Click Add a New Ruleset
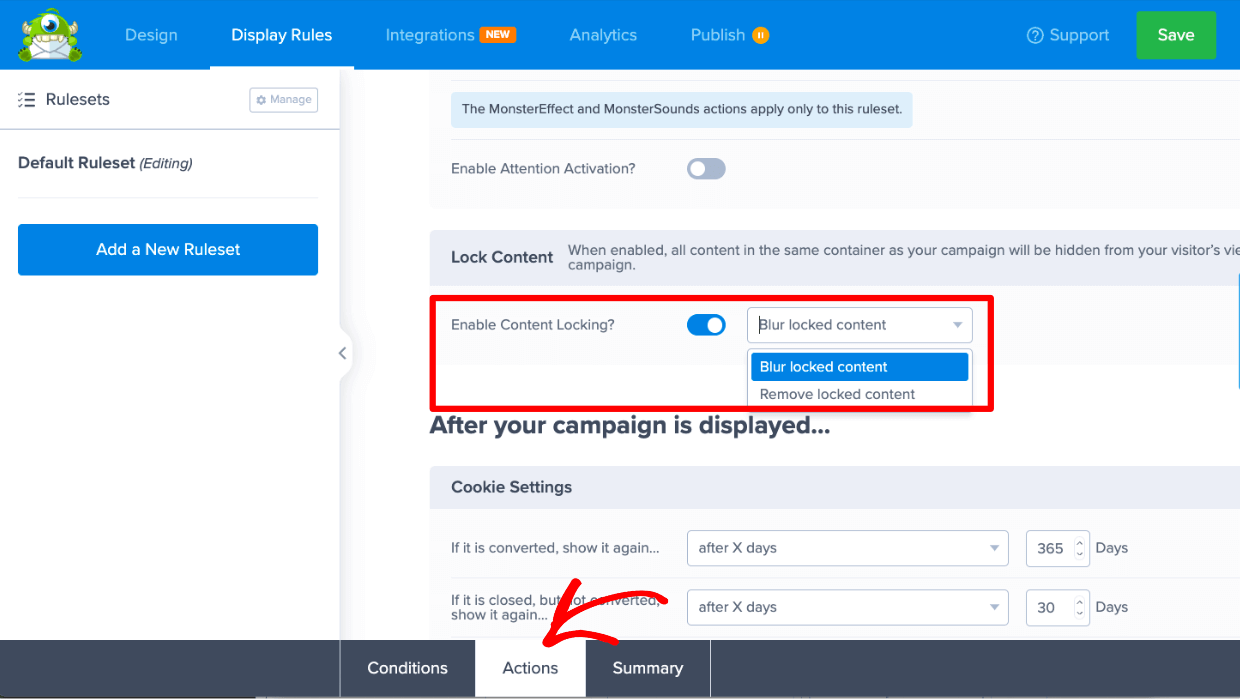 click(167, 249)
